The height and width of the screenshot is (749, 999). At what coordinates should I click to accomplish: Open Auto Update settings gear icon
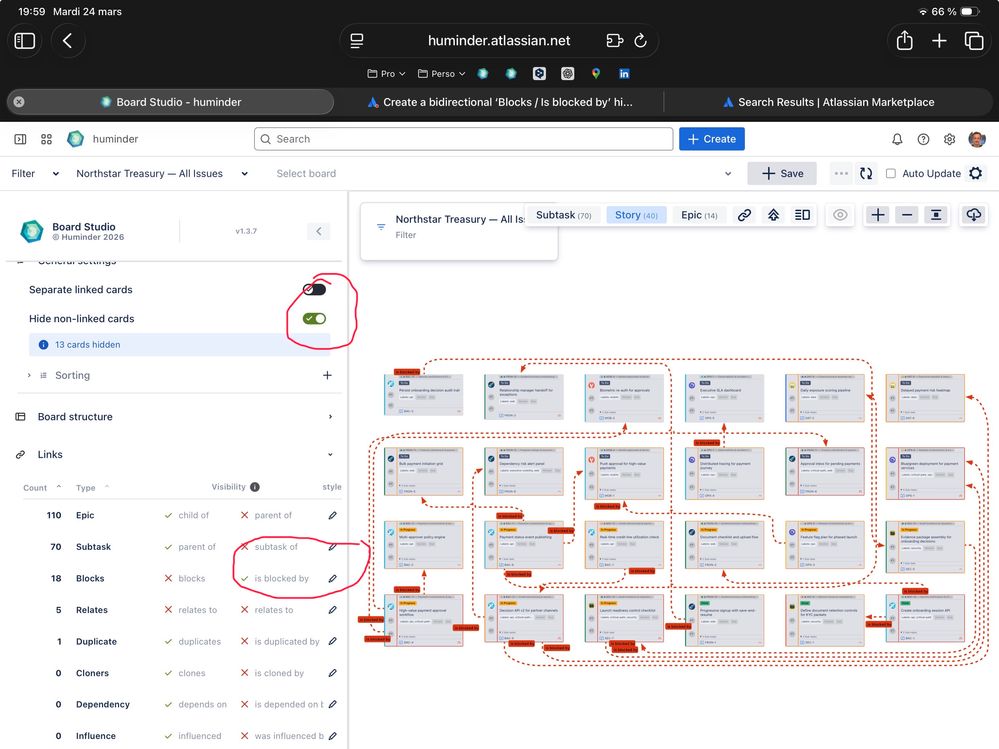point(975,173)
